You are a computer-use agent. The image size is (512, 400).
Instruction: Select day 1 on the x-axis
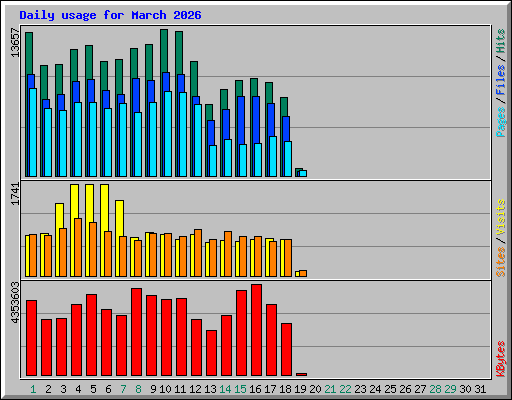33,389
